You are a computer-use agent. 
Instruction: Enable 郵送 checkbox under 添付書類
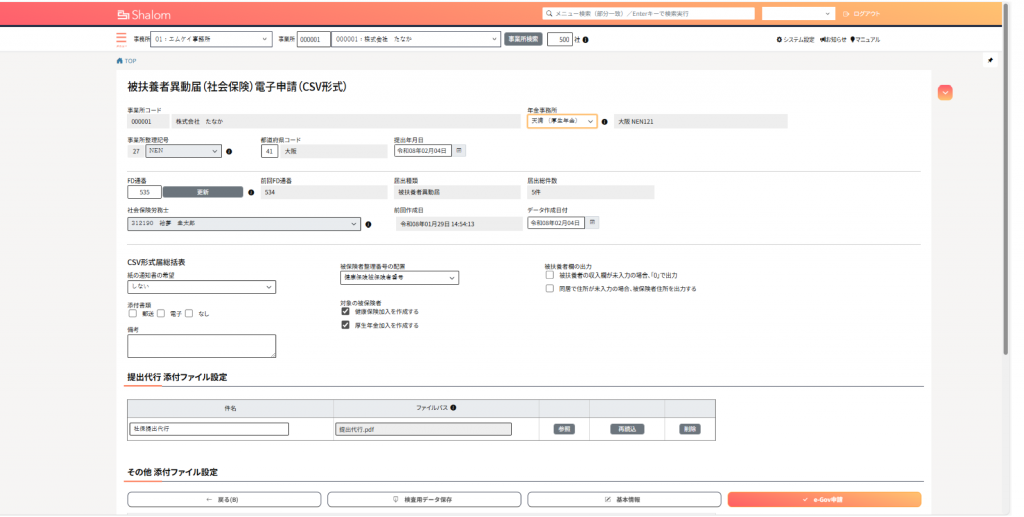click(x=133, y=314)
